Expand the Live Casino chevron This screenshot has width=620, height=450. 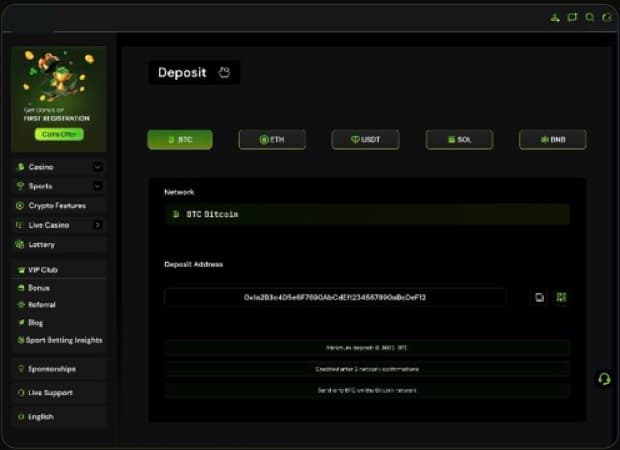(98, 225)
